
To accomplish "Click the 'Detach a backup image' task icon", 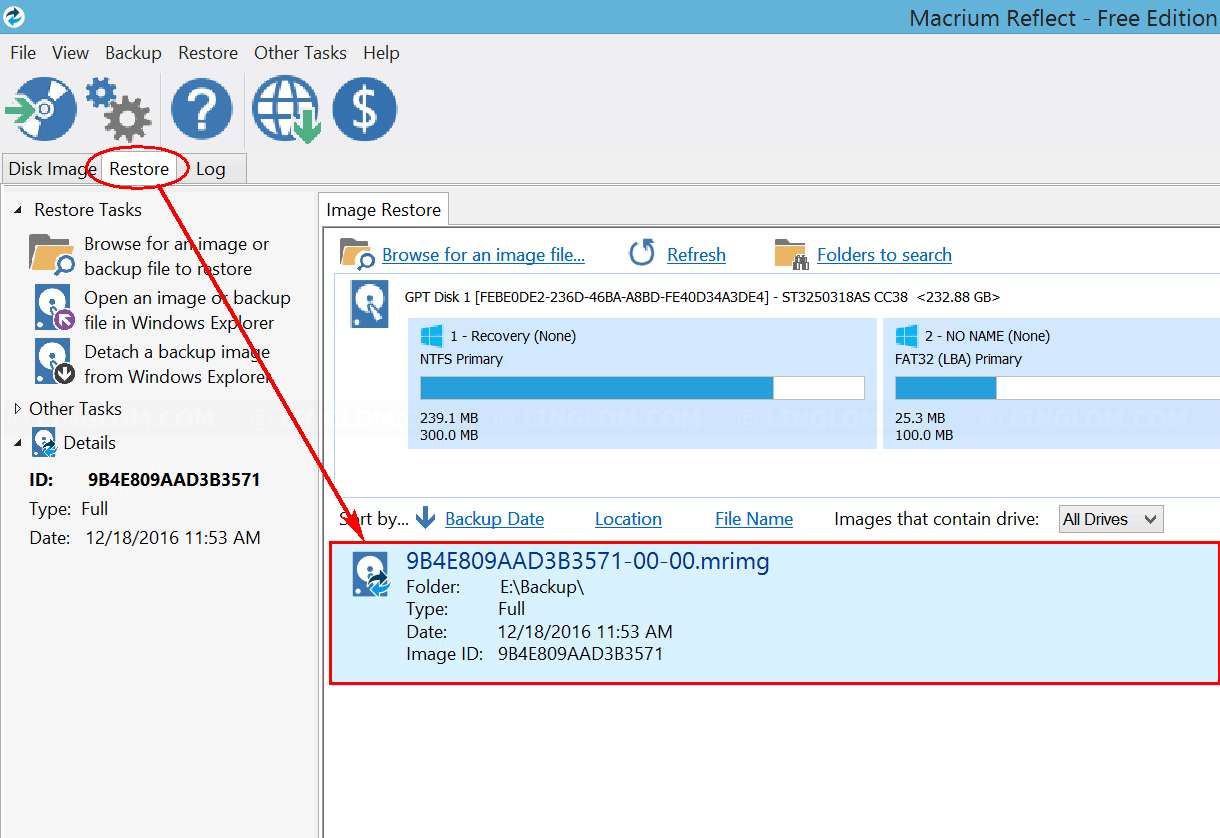I will (55, 361).
